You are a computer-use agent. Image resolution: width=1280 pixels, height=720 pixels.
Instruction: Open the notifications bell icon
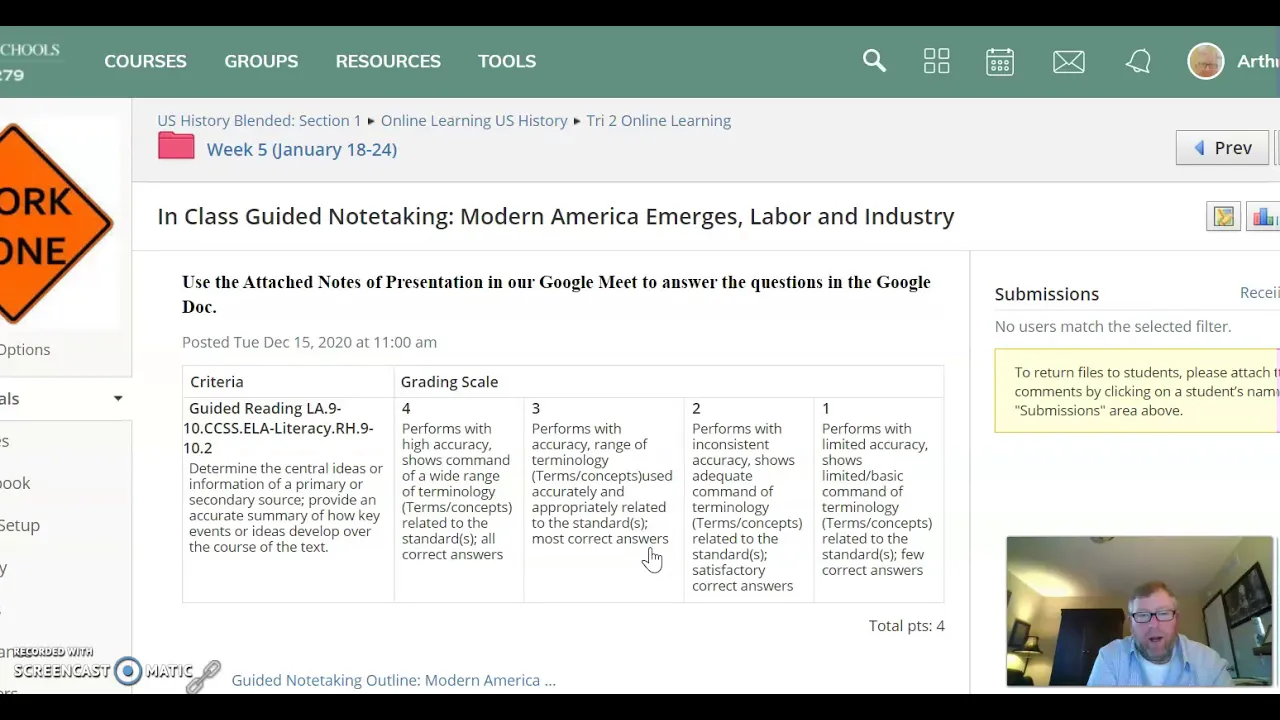click(1138, 62)
